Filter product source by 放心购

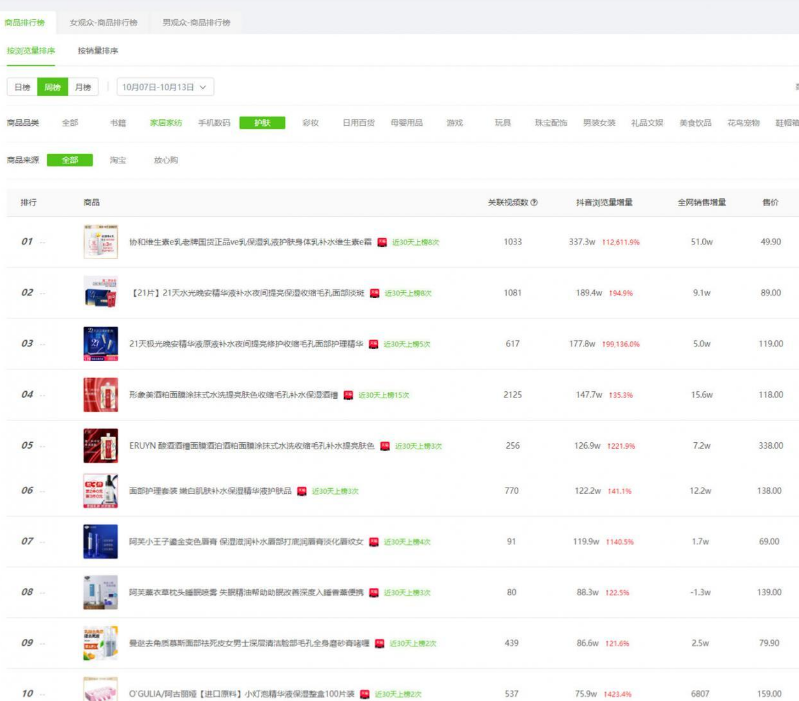coord(166,160)
